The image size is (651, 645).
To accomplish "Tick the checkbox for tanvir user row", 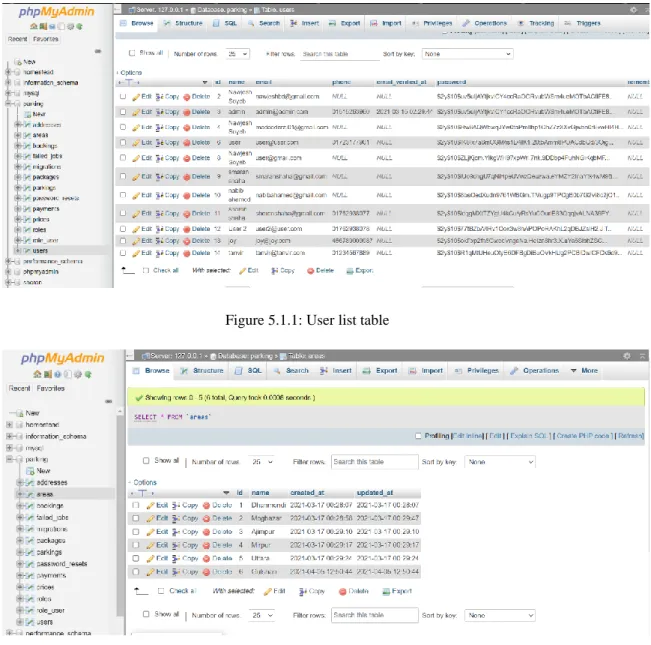I will (x=123, y=253).
